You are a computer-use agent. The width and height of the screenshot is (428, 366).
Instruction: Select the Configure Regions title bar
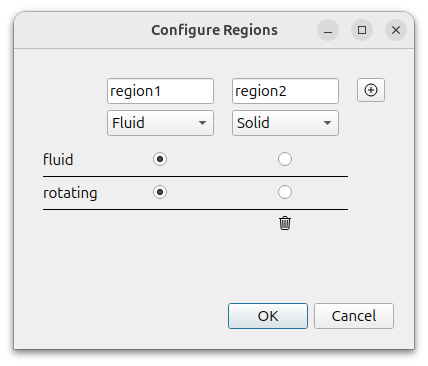point(214,30)
